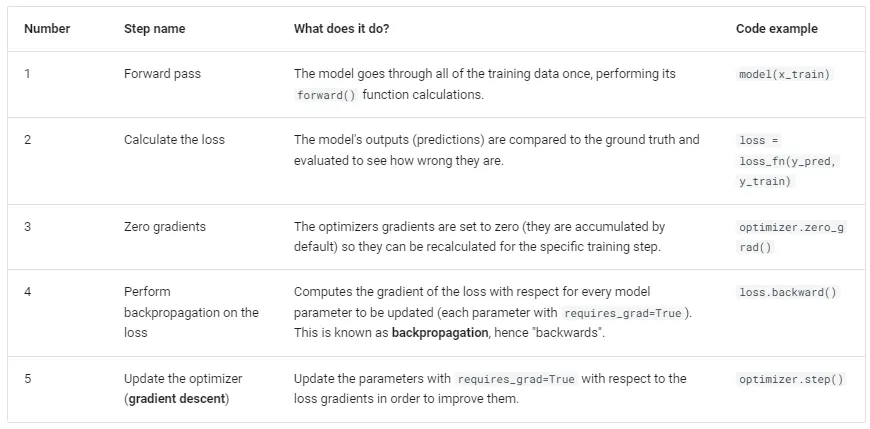This screenshot has width=870, height=429.
Task: Click "Perform backpropagation on the loss" cell
Action: coord(191,312)
